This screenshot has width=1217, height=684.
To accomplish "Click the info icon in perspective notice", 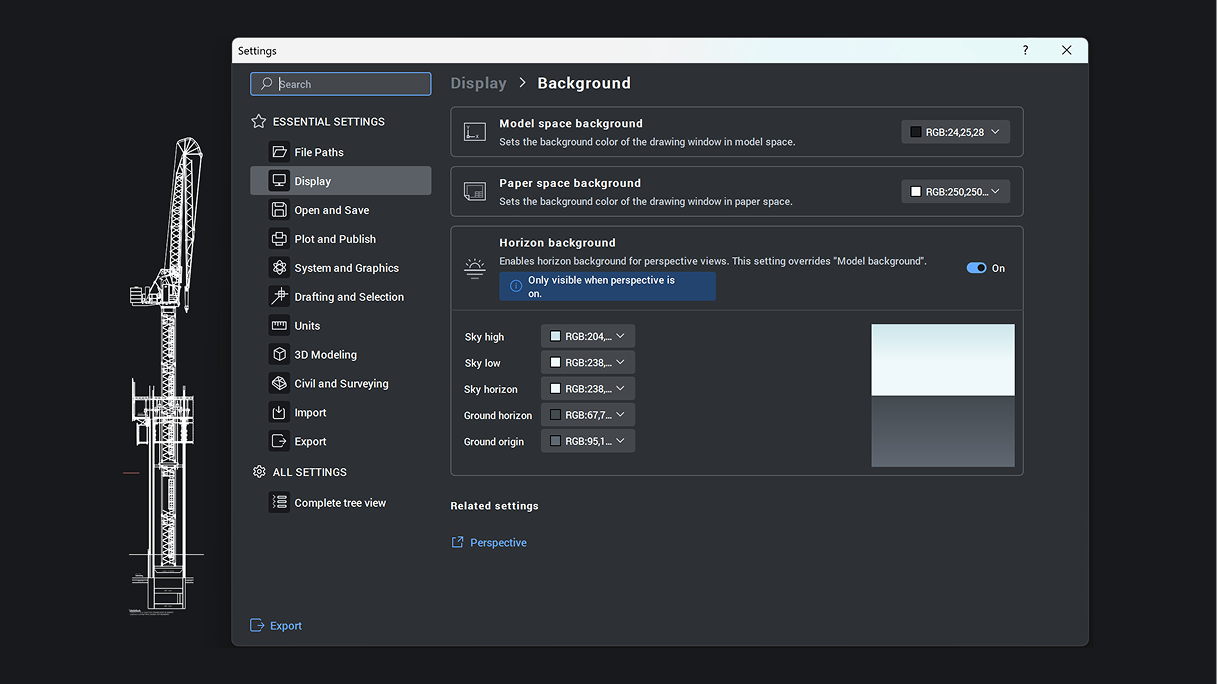I will 516,286.
